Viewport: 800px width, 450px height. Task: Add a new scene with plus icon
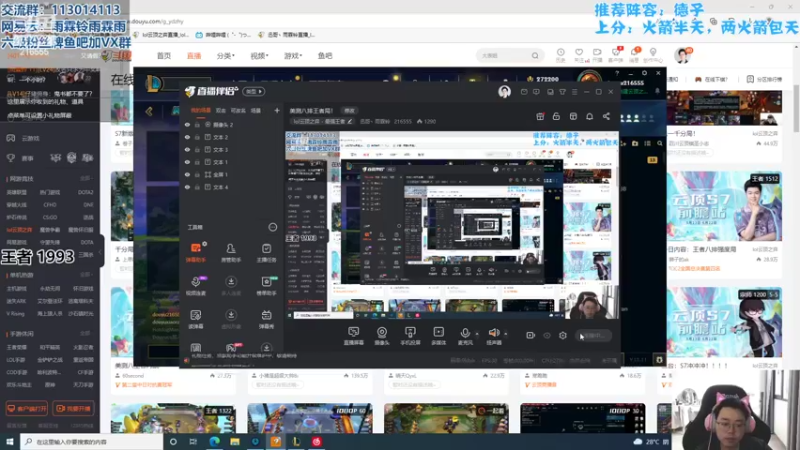coord(277,110)
